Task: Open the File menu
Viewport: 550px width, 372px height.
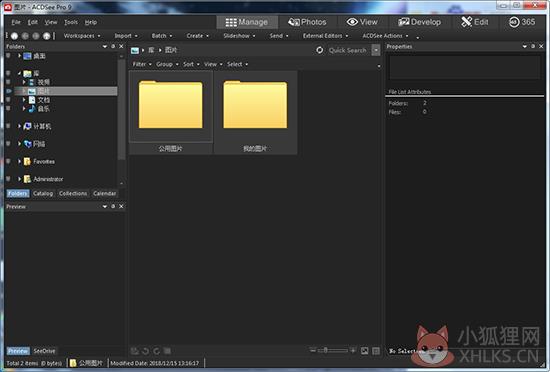Action: [16, 22]
